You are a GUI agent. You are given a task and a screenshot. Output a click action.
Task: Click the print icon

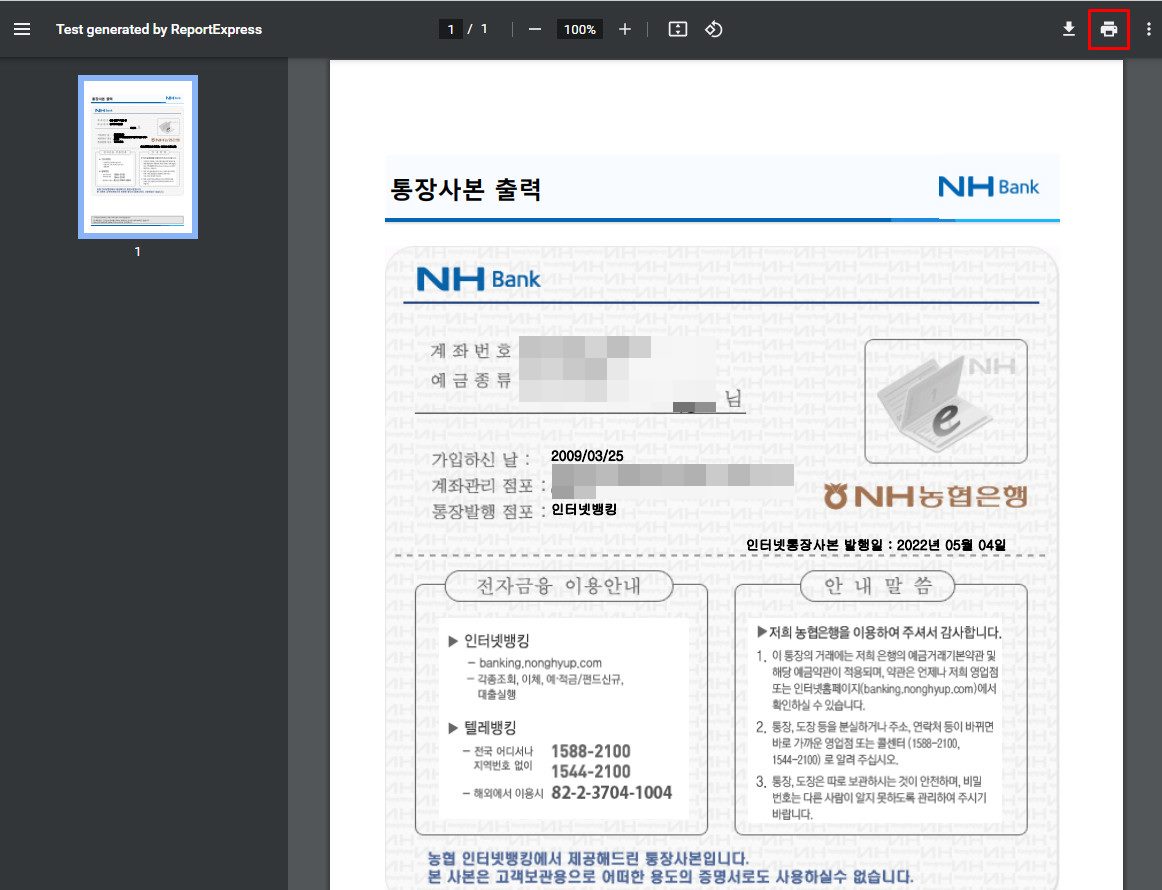pyautogui.click(x=1109, y=30)
